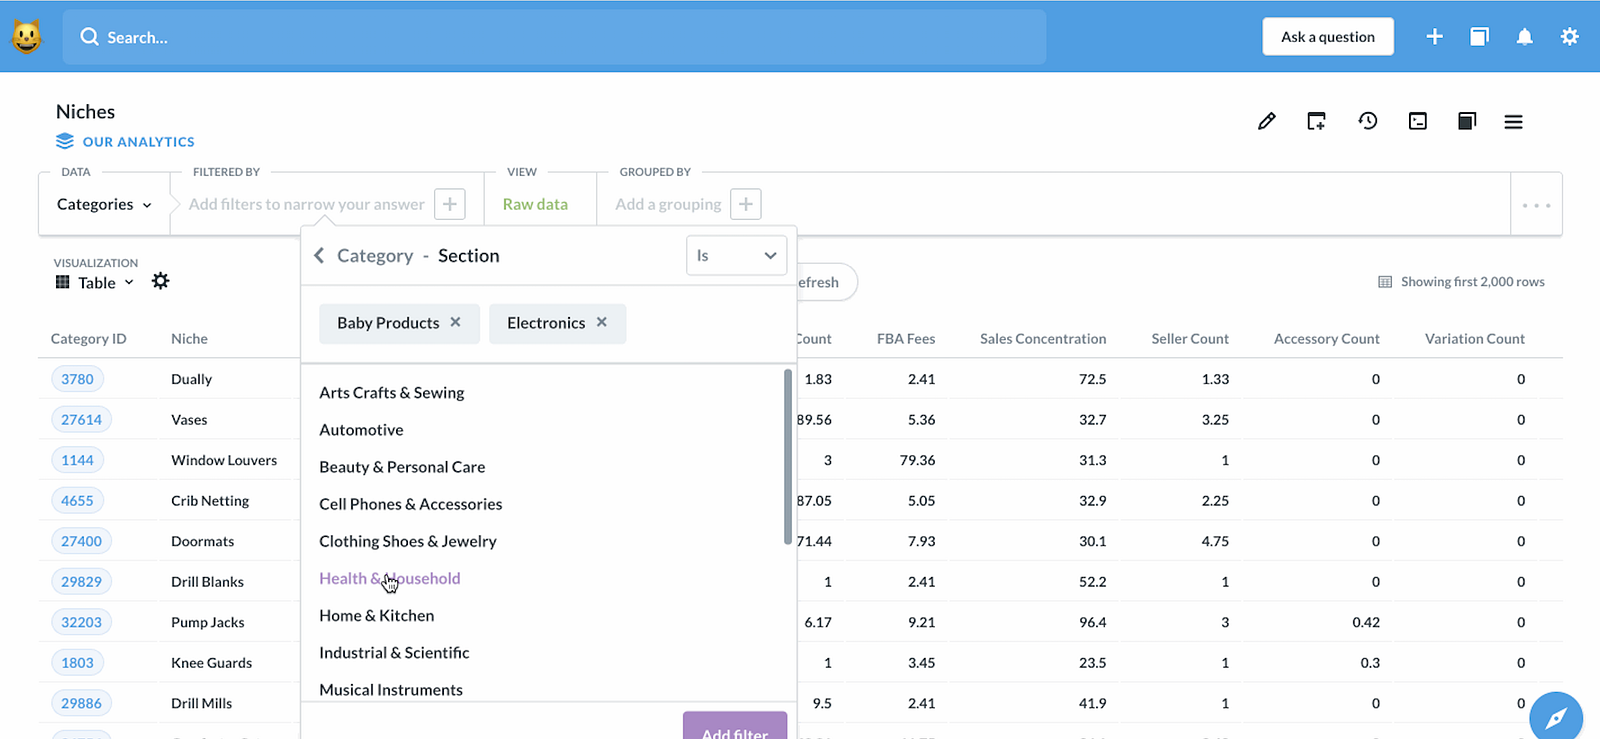Viewport: 1600px width, 739px height.
Task: Open the revision history clock icon
Action: click(x=1368, y=121)
